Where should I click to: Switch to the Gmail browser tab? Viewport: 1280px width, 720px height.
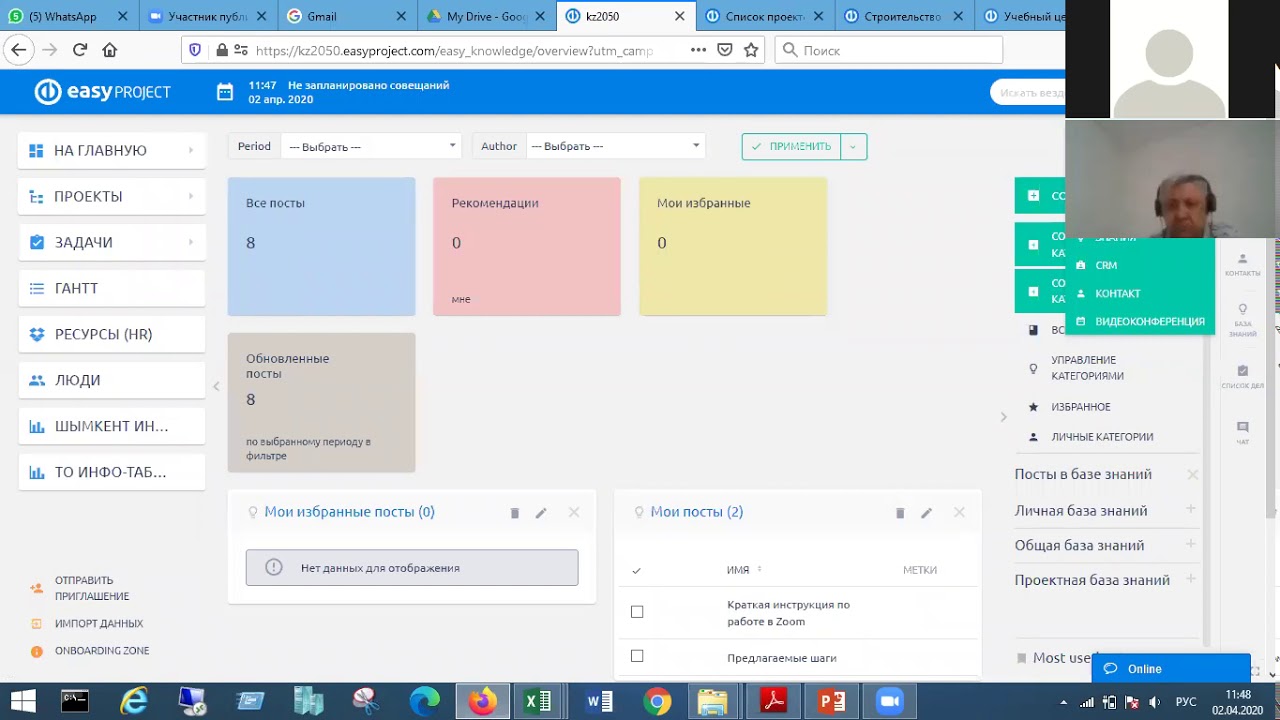point(346,16)
